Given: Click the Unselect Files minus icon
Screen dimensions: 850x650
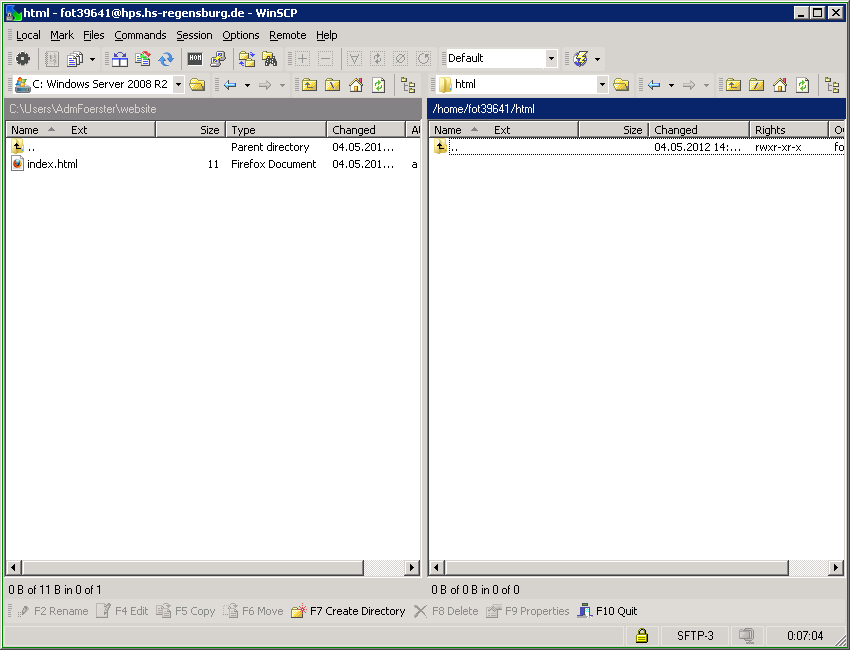Looking at the screenshot, I should coord(325,59).
